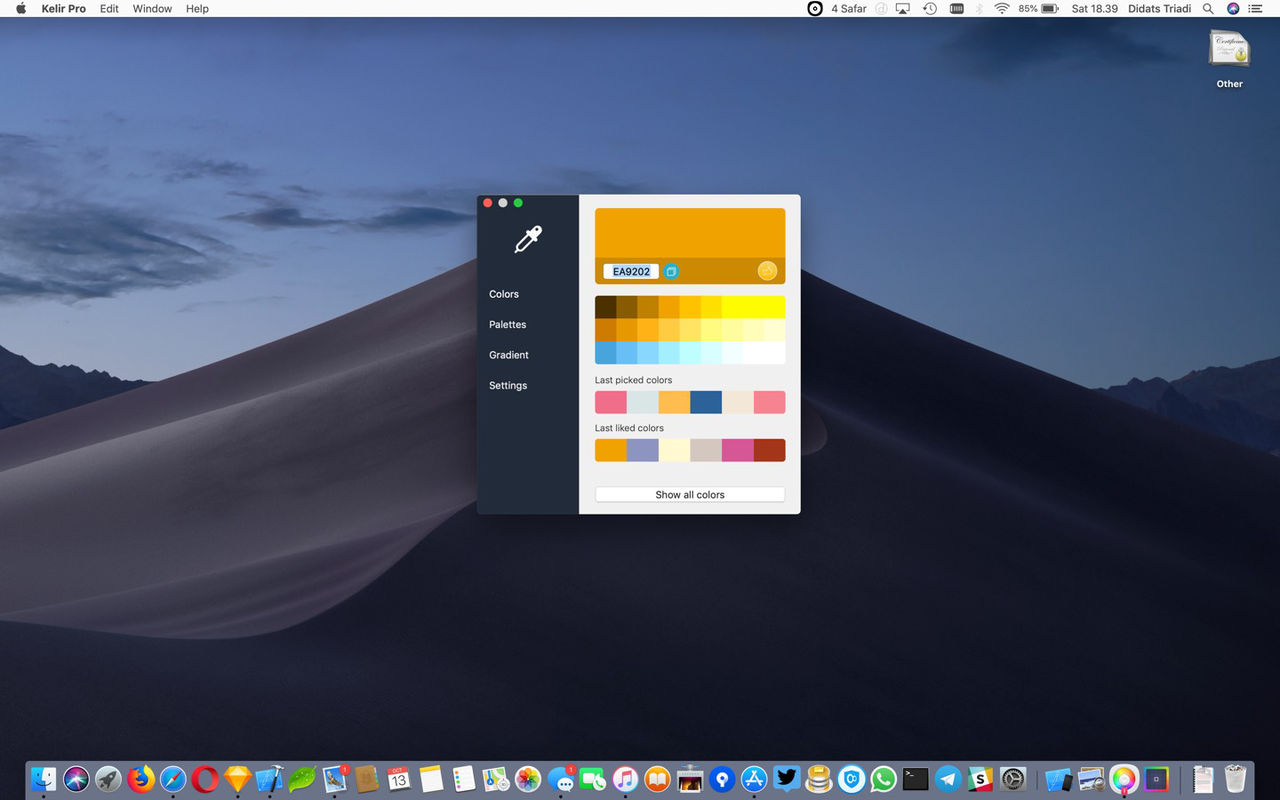Open Twitter from the Dock
The height and width of the screenshot is (800, 1280).
point(786,779)
